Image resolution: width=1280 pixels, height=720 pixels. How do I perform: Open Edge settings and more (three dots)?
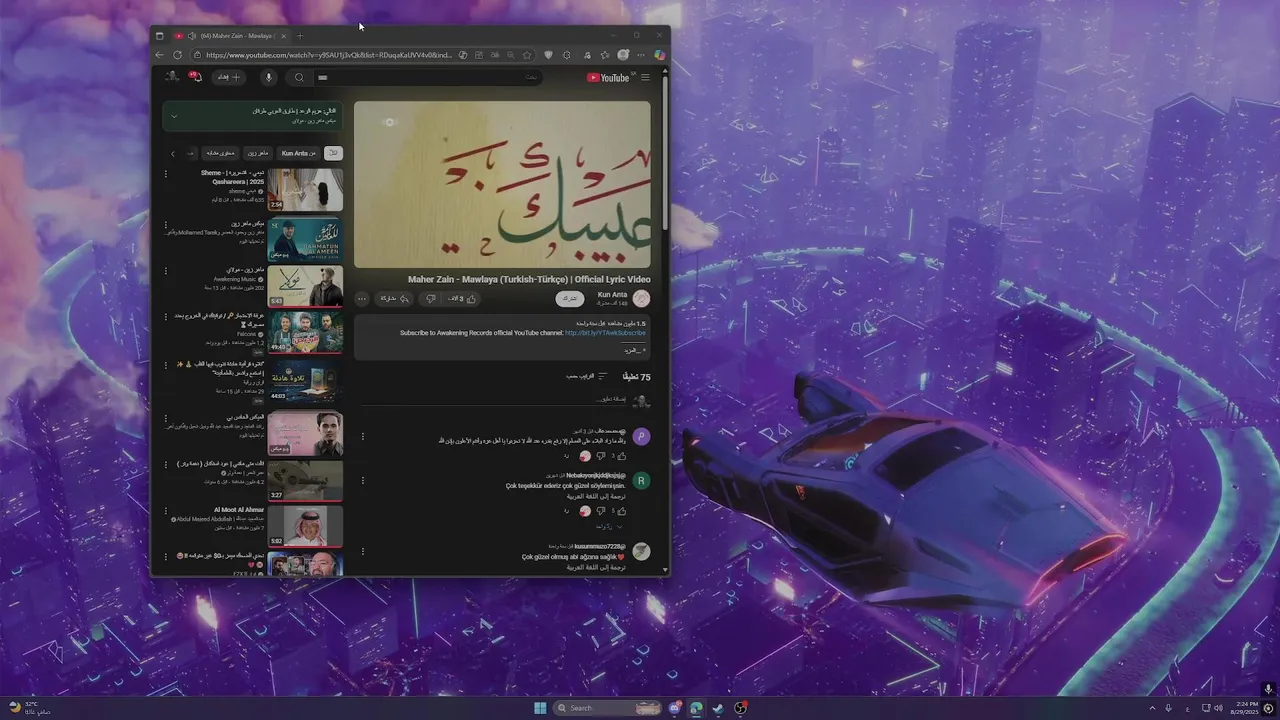(x=641, y=55)
